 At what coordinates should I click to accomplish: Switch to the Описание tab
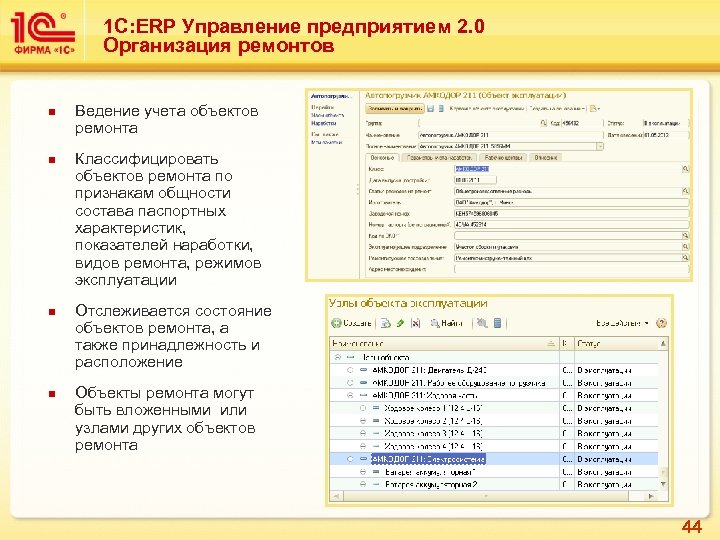point(546,158)
